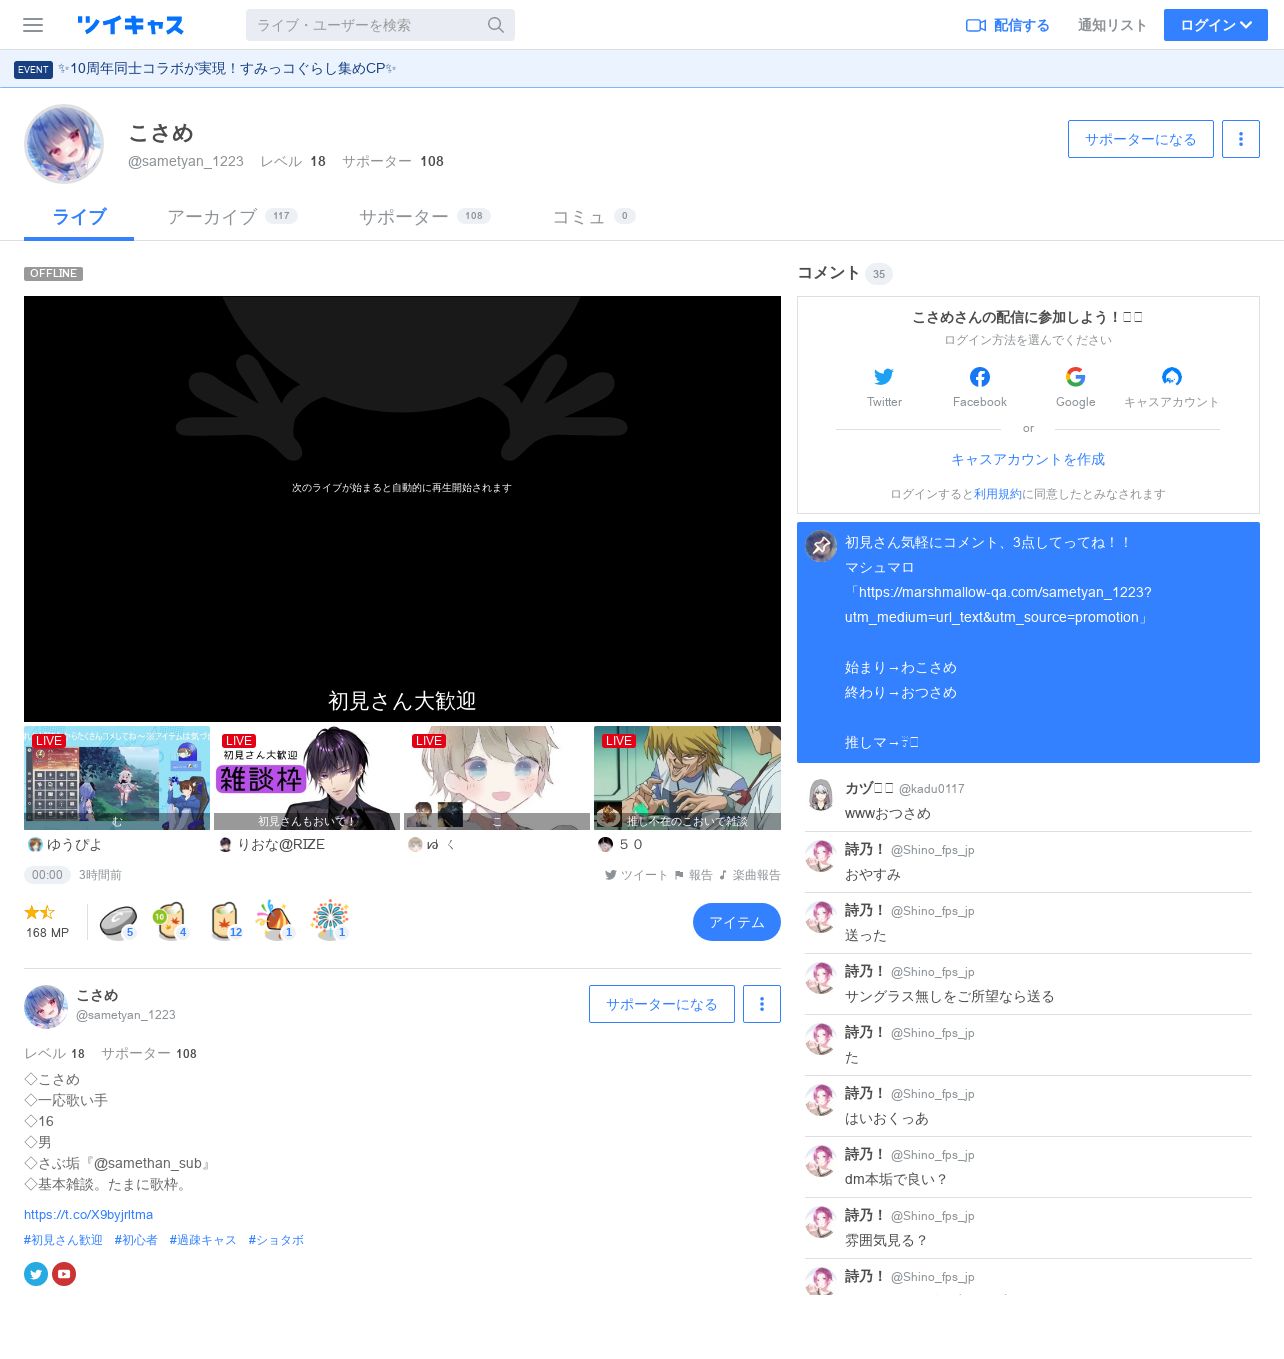Viewport: 1284px width, 1359px height.
Task: Click header サポーターになる button
Action: click(1140, 139)
